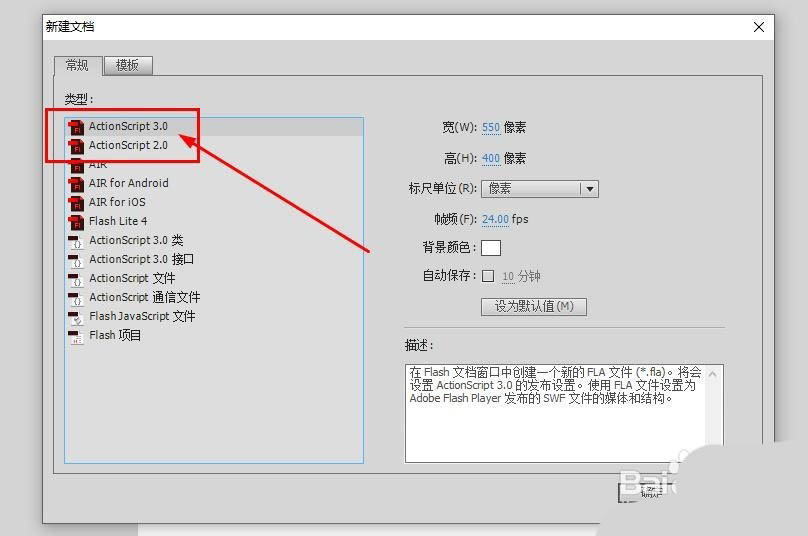808x536 pixels.
Task: Click the height value 400
Action: [x=491, y=158]
